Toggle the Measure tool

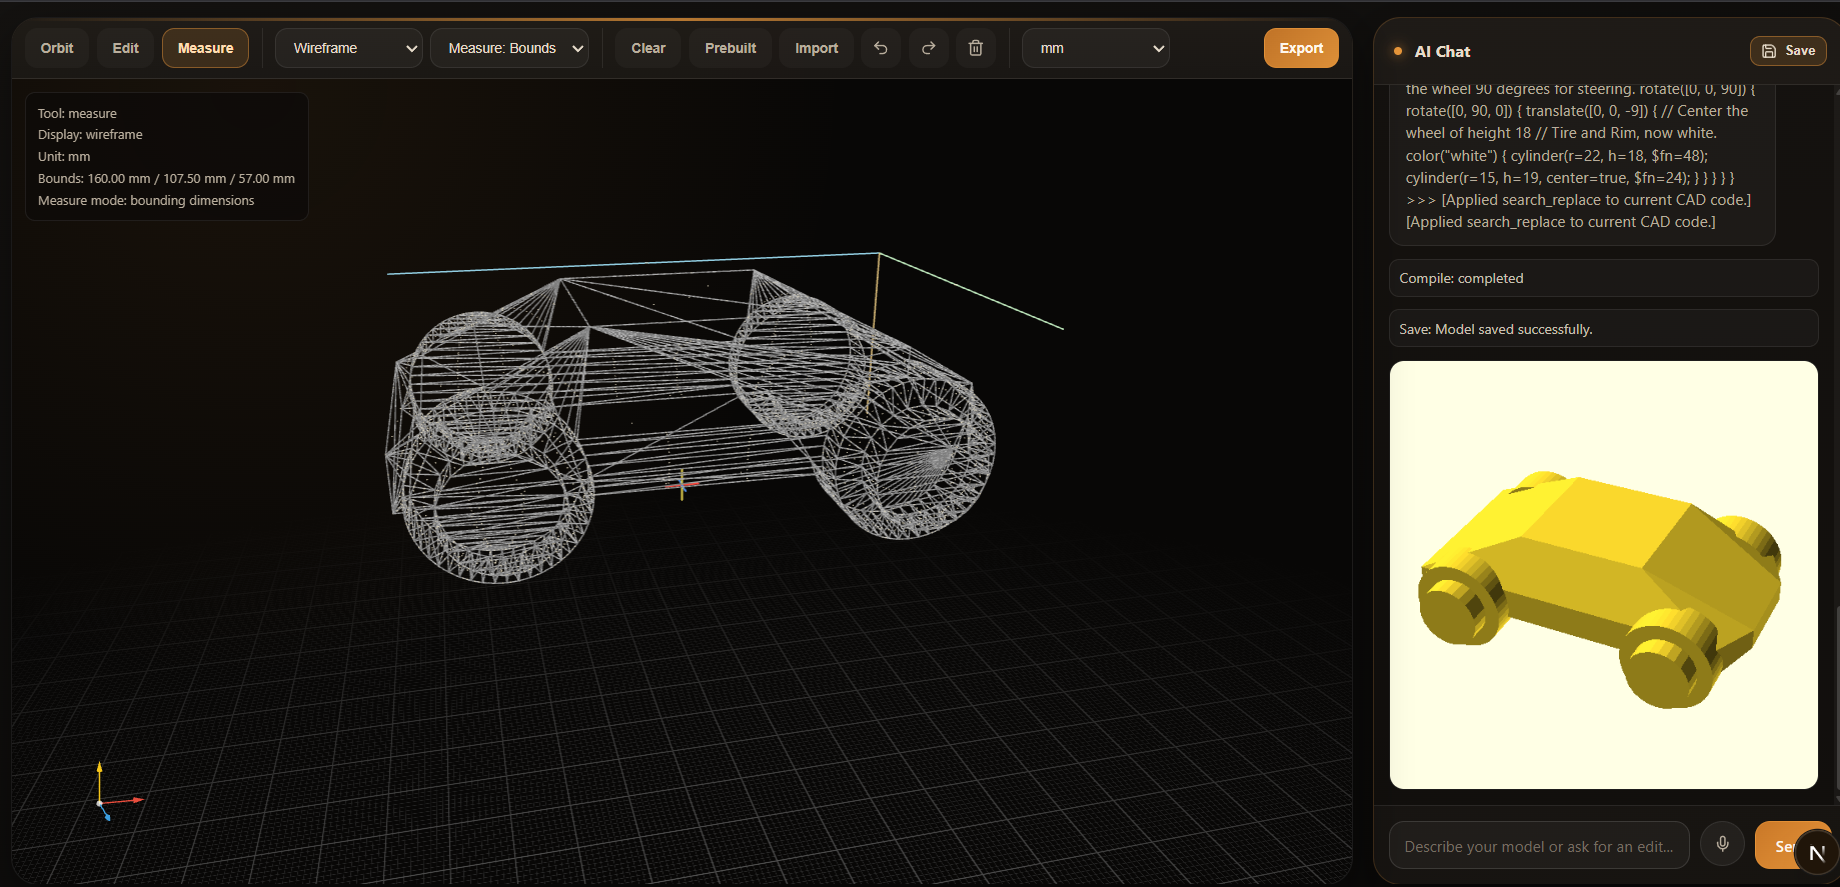pyautogui.click(x=205, y=48)
